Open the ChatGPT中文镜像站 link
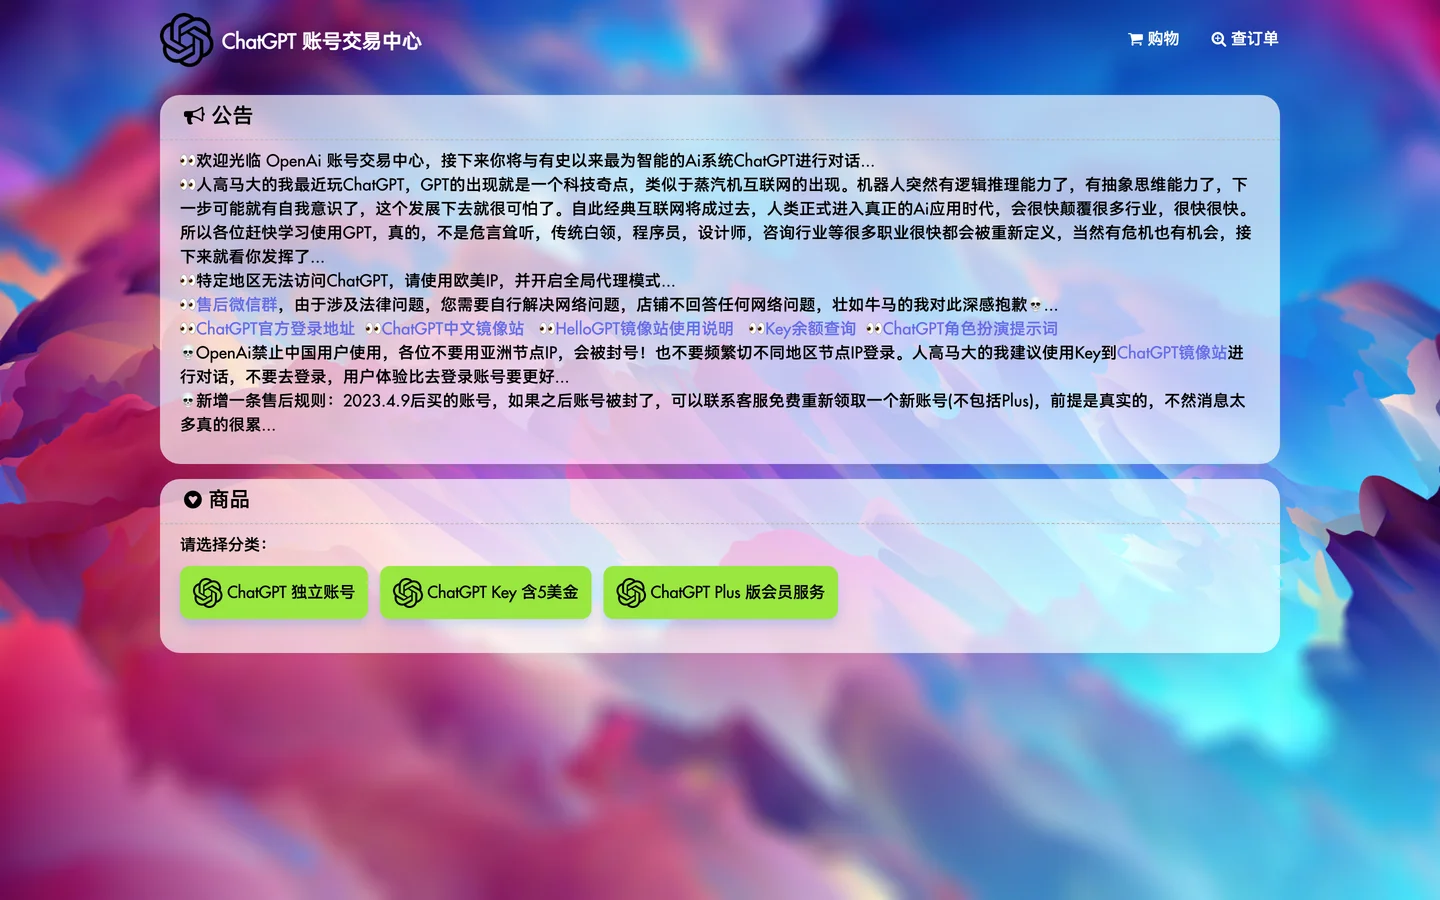1440x900 pixels. point(452,329)
